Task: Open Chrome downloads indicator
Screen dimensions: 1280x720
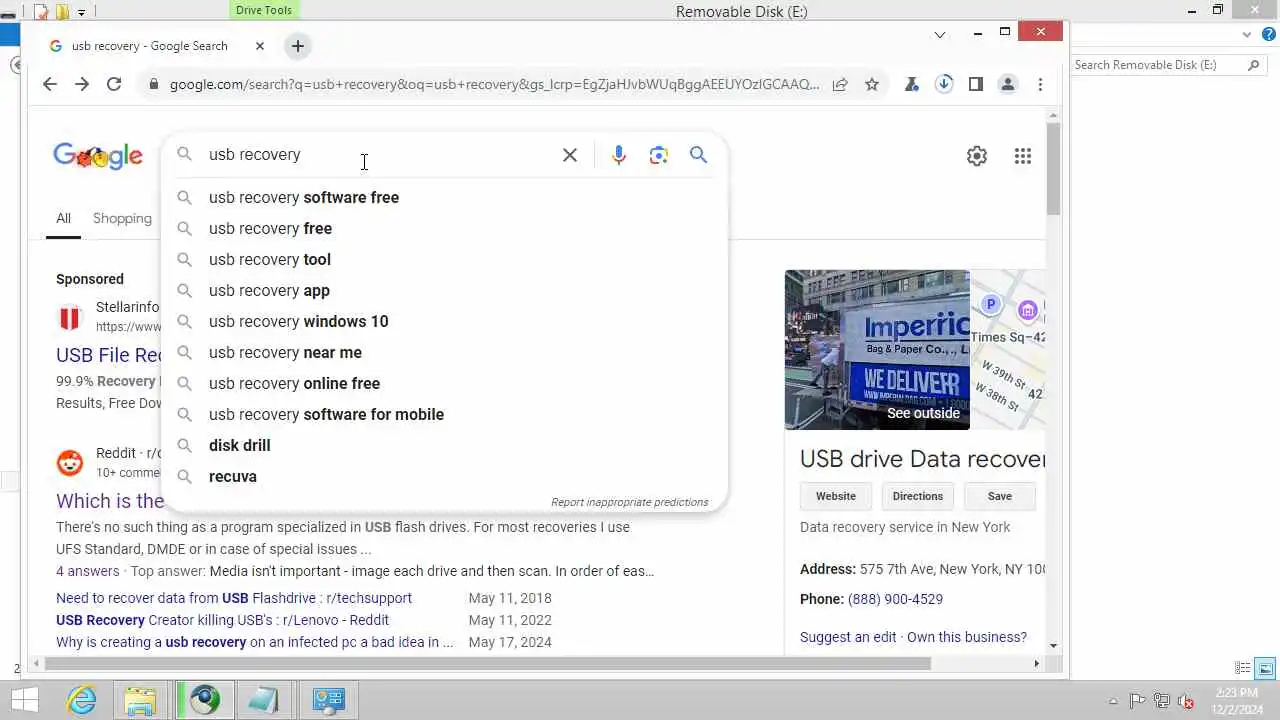Action: 944,84
